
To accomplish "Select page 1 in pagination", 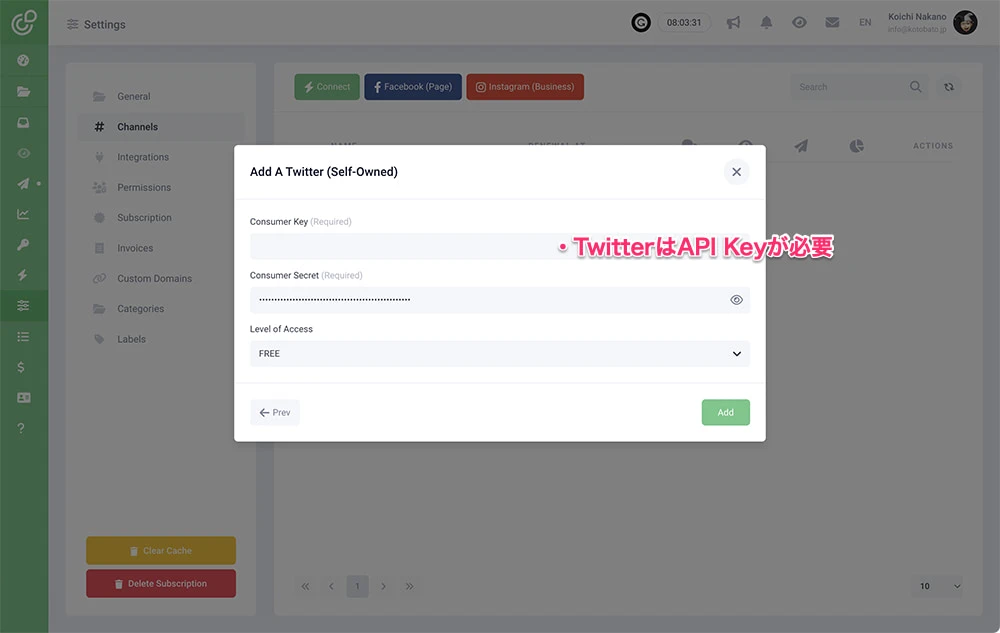I will pos(358,586).
